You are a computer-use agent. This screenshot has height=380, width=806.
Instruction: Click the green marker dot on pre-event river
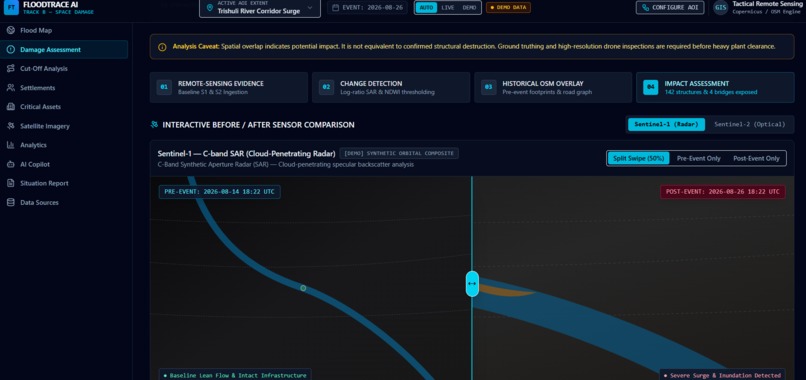click(x=303, y=288)
